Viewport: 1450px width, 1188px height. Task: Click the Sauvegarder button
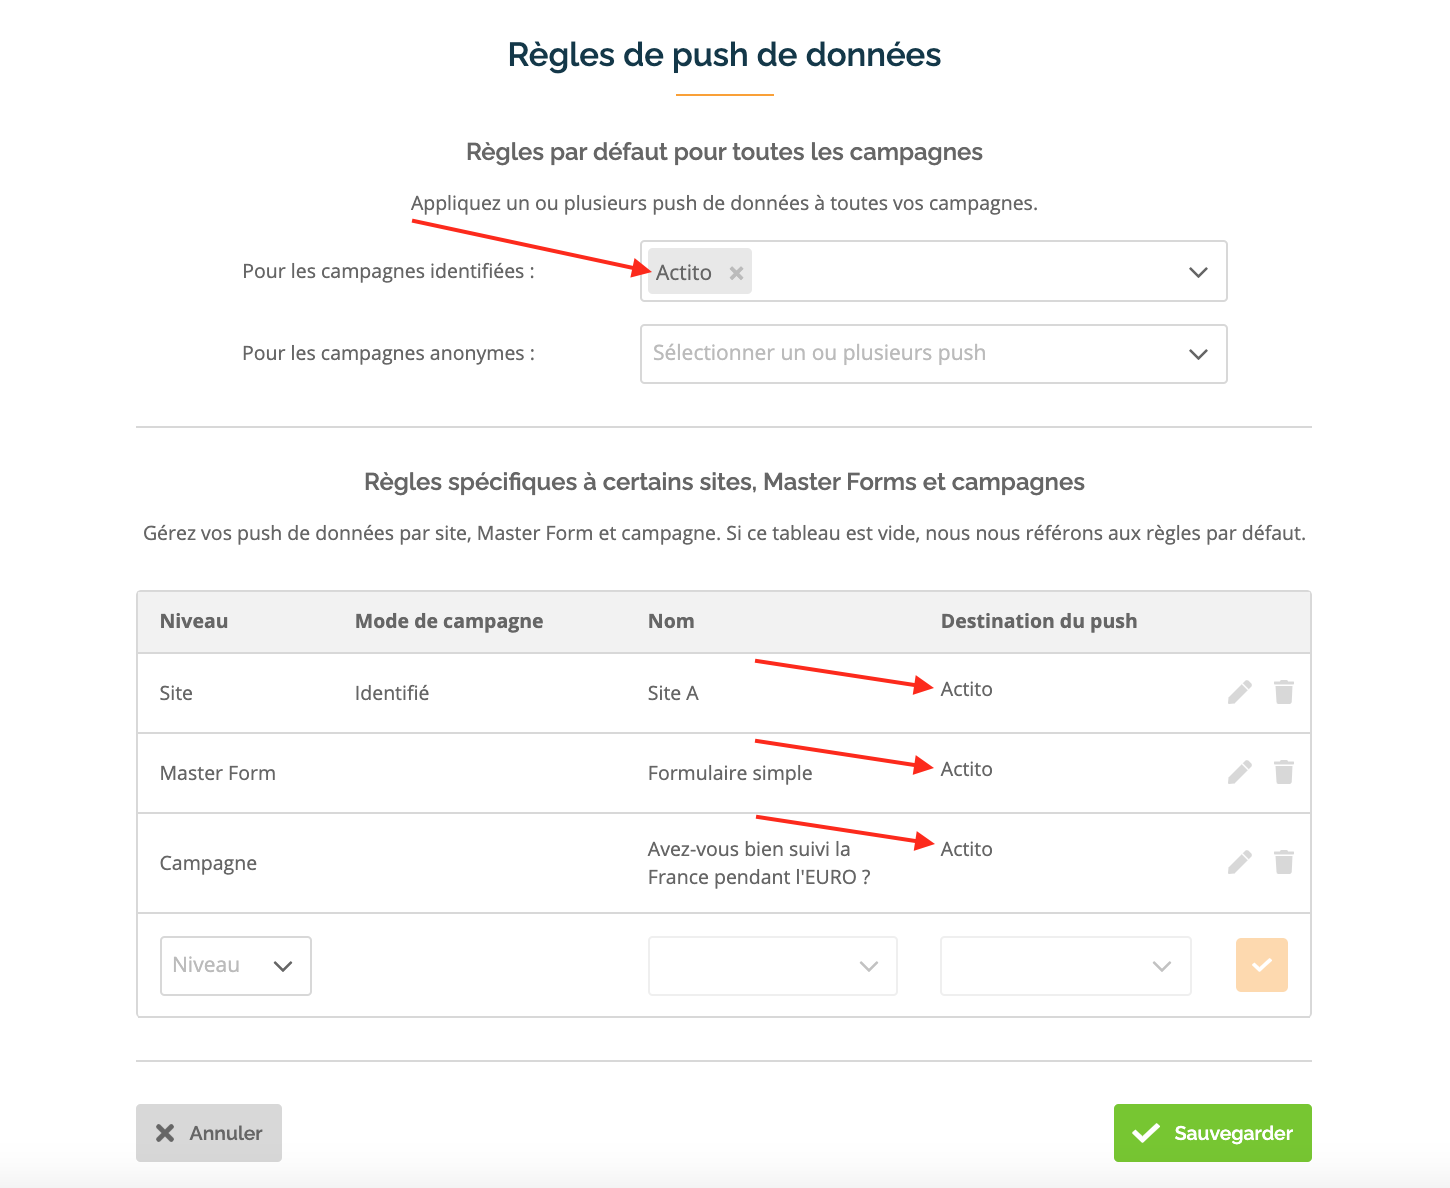[1212, 1133]
